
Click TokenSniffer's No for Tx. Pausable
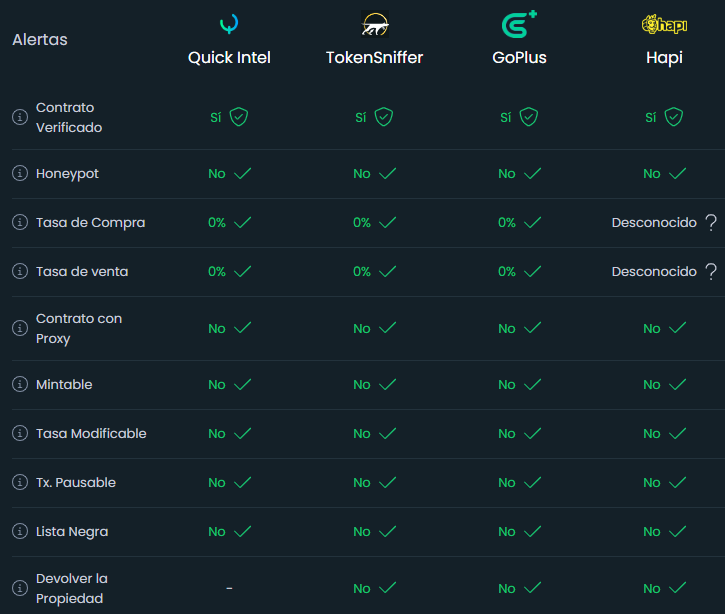coord(362,483)
